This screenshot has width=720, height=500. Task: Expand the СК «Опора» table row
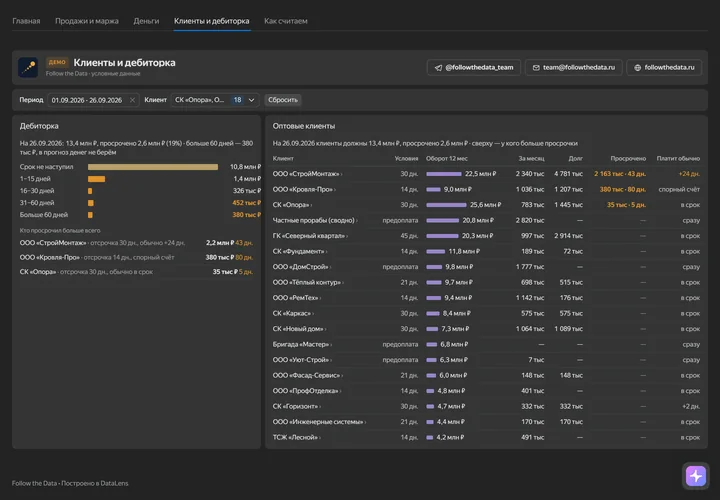pos(486,205)
